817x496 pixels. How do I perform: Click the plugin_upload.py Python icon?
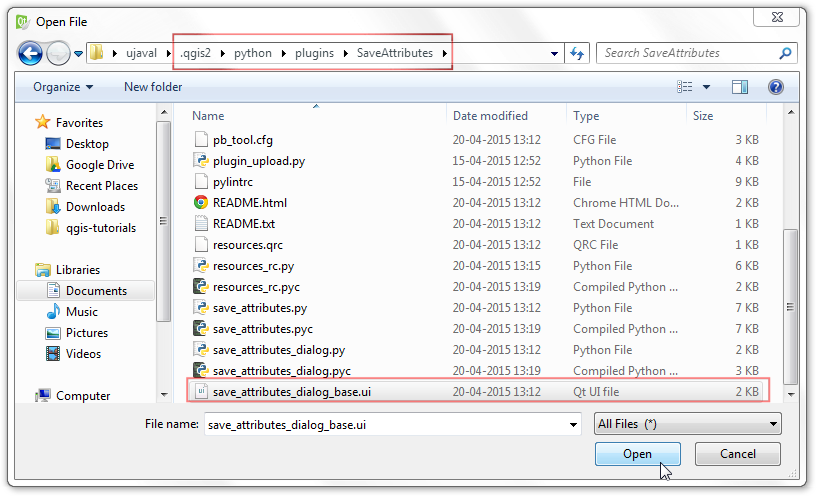tap(201, 160)
